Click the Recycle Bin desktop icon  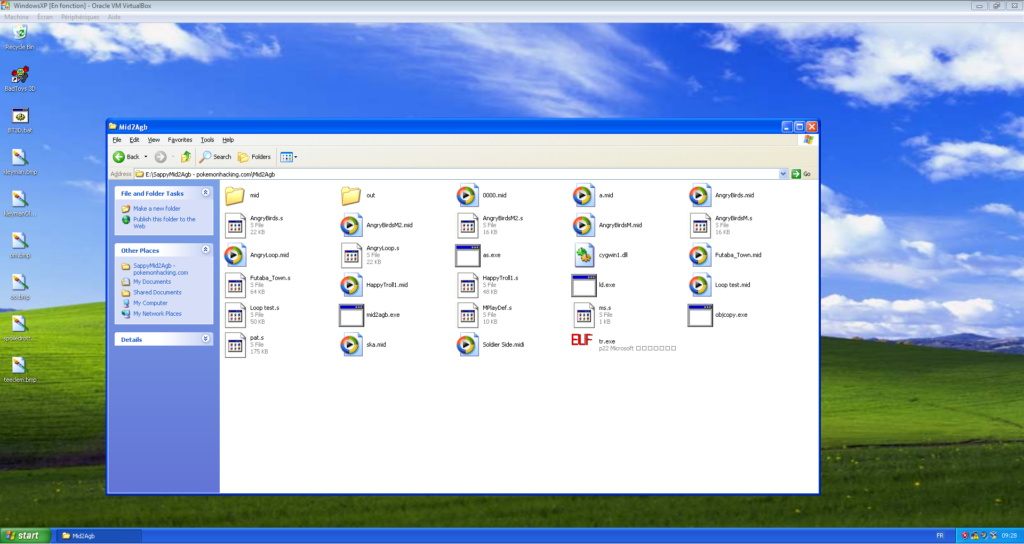pyautogui.click(x=20, y=33)
